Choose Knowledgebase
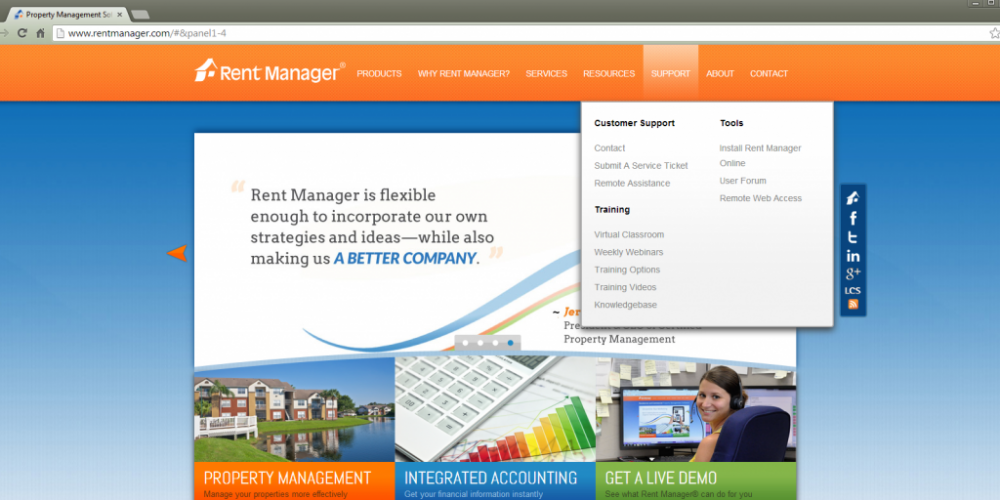 coord(625,305)
